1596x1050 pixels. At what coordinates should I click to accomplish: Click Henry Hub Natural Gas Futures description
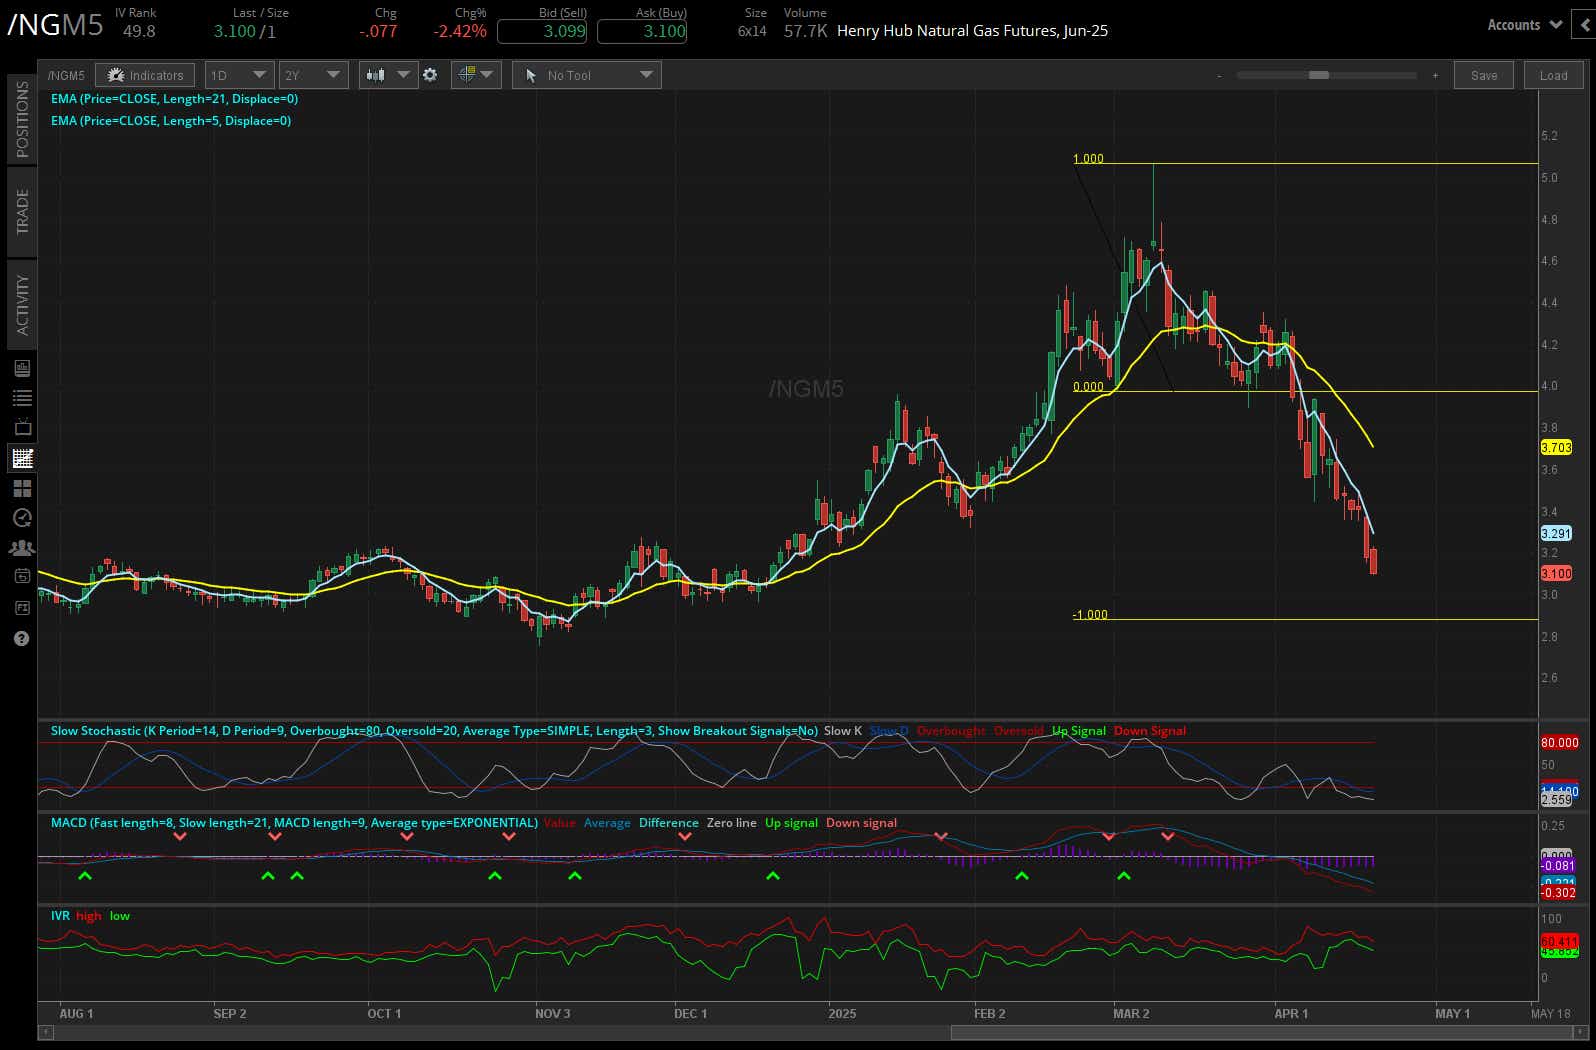pos(972,31)
